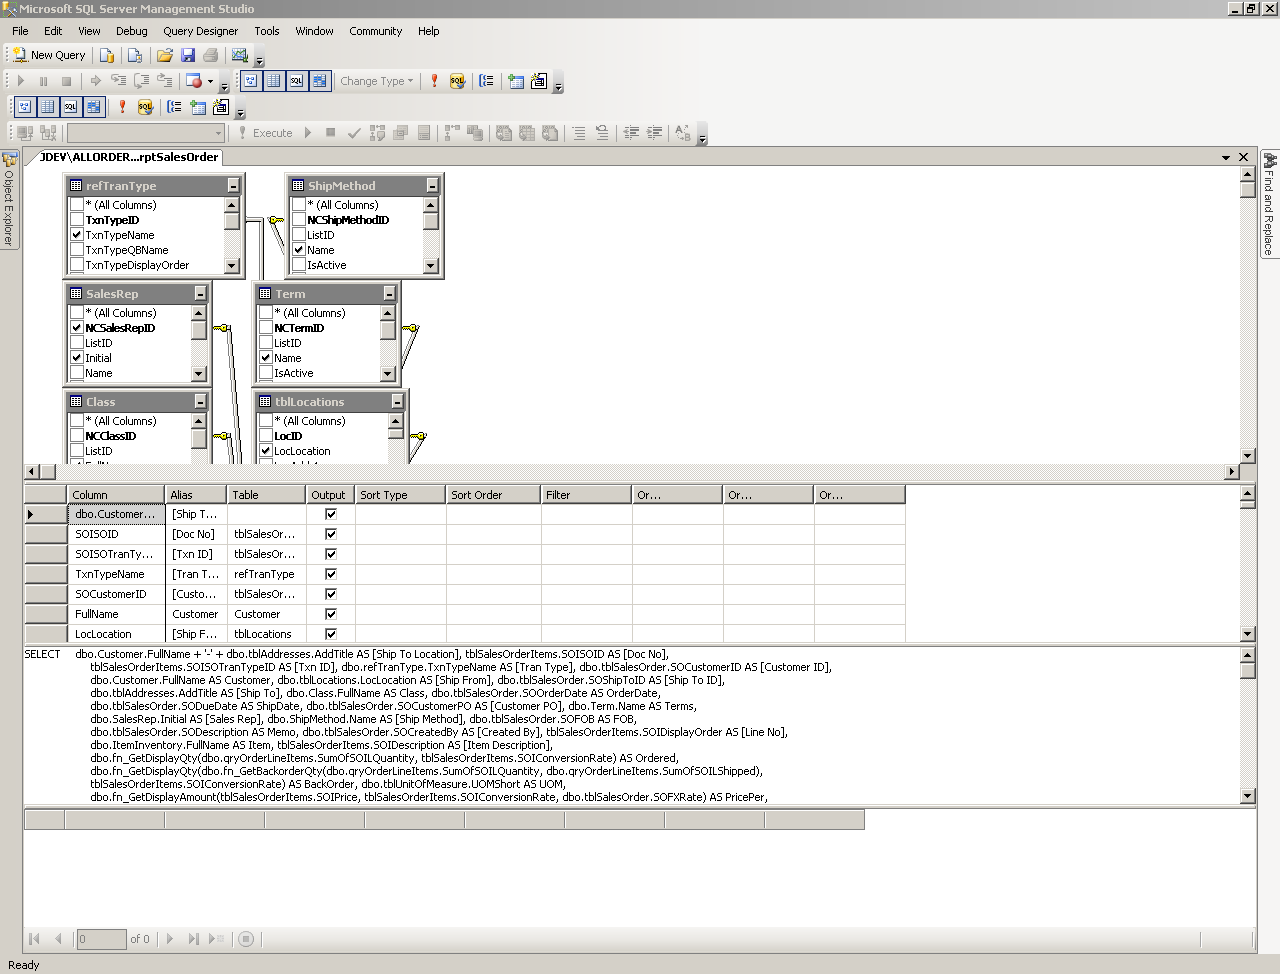Uncheck TxnTypeName in the refTranType table

[77, 235]
